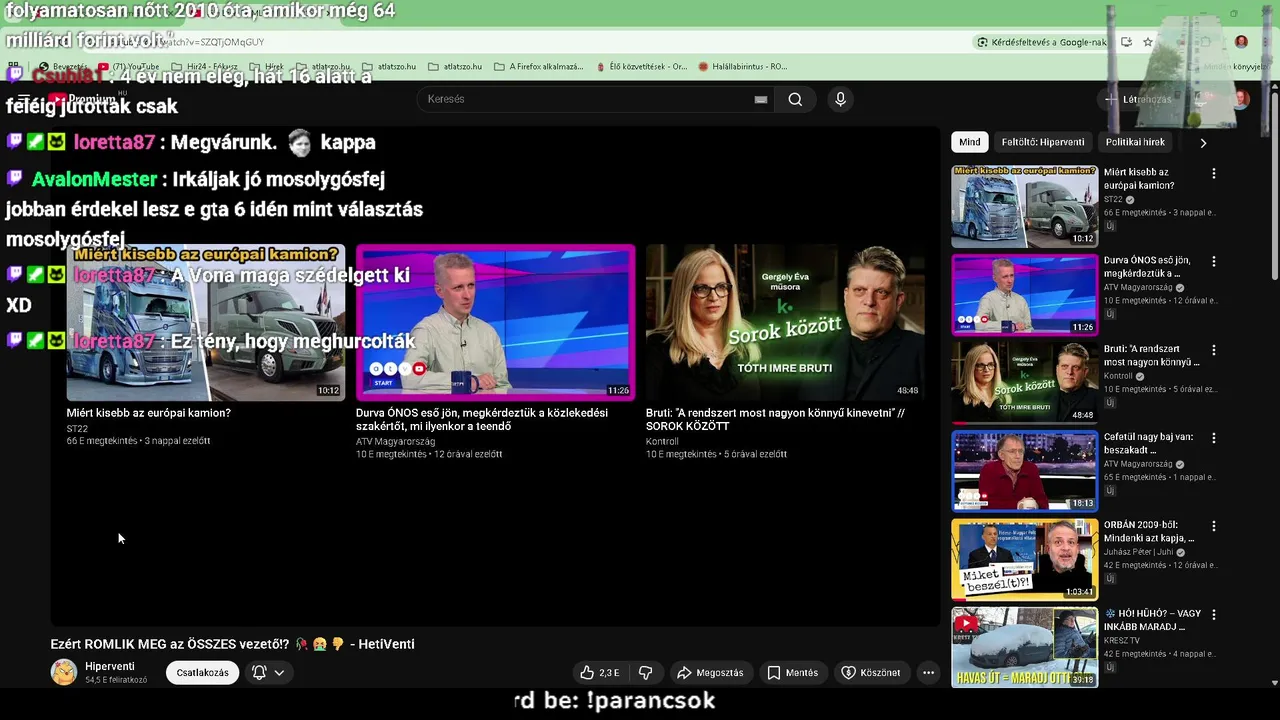Click sidebar title 'ORBÁN 2009-ből: Mindenki azt kapja'
Screen dimensions: 1280x720
(x=1149, y=532)
